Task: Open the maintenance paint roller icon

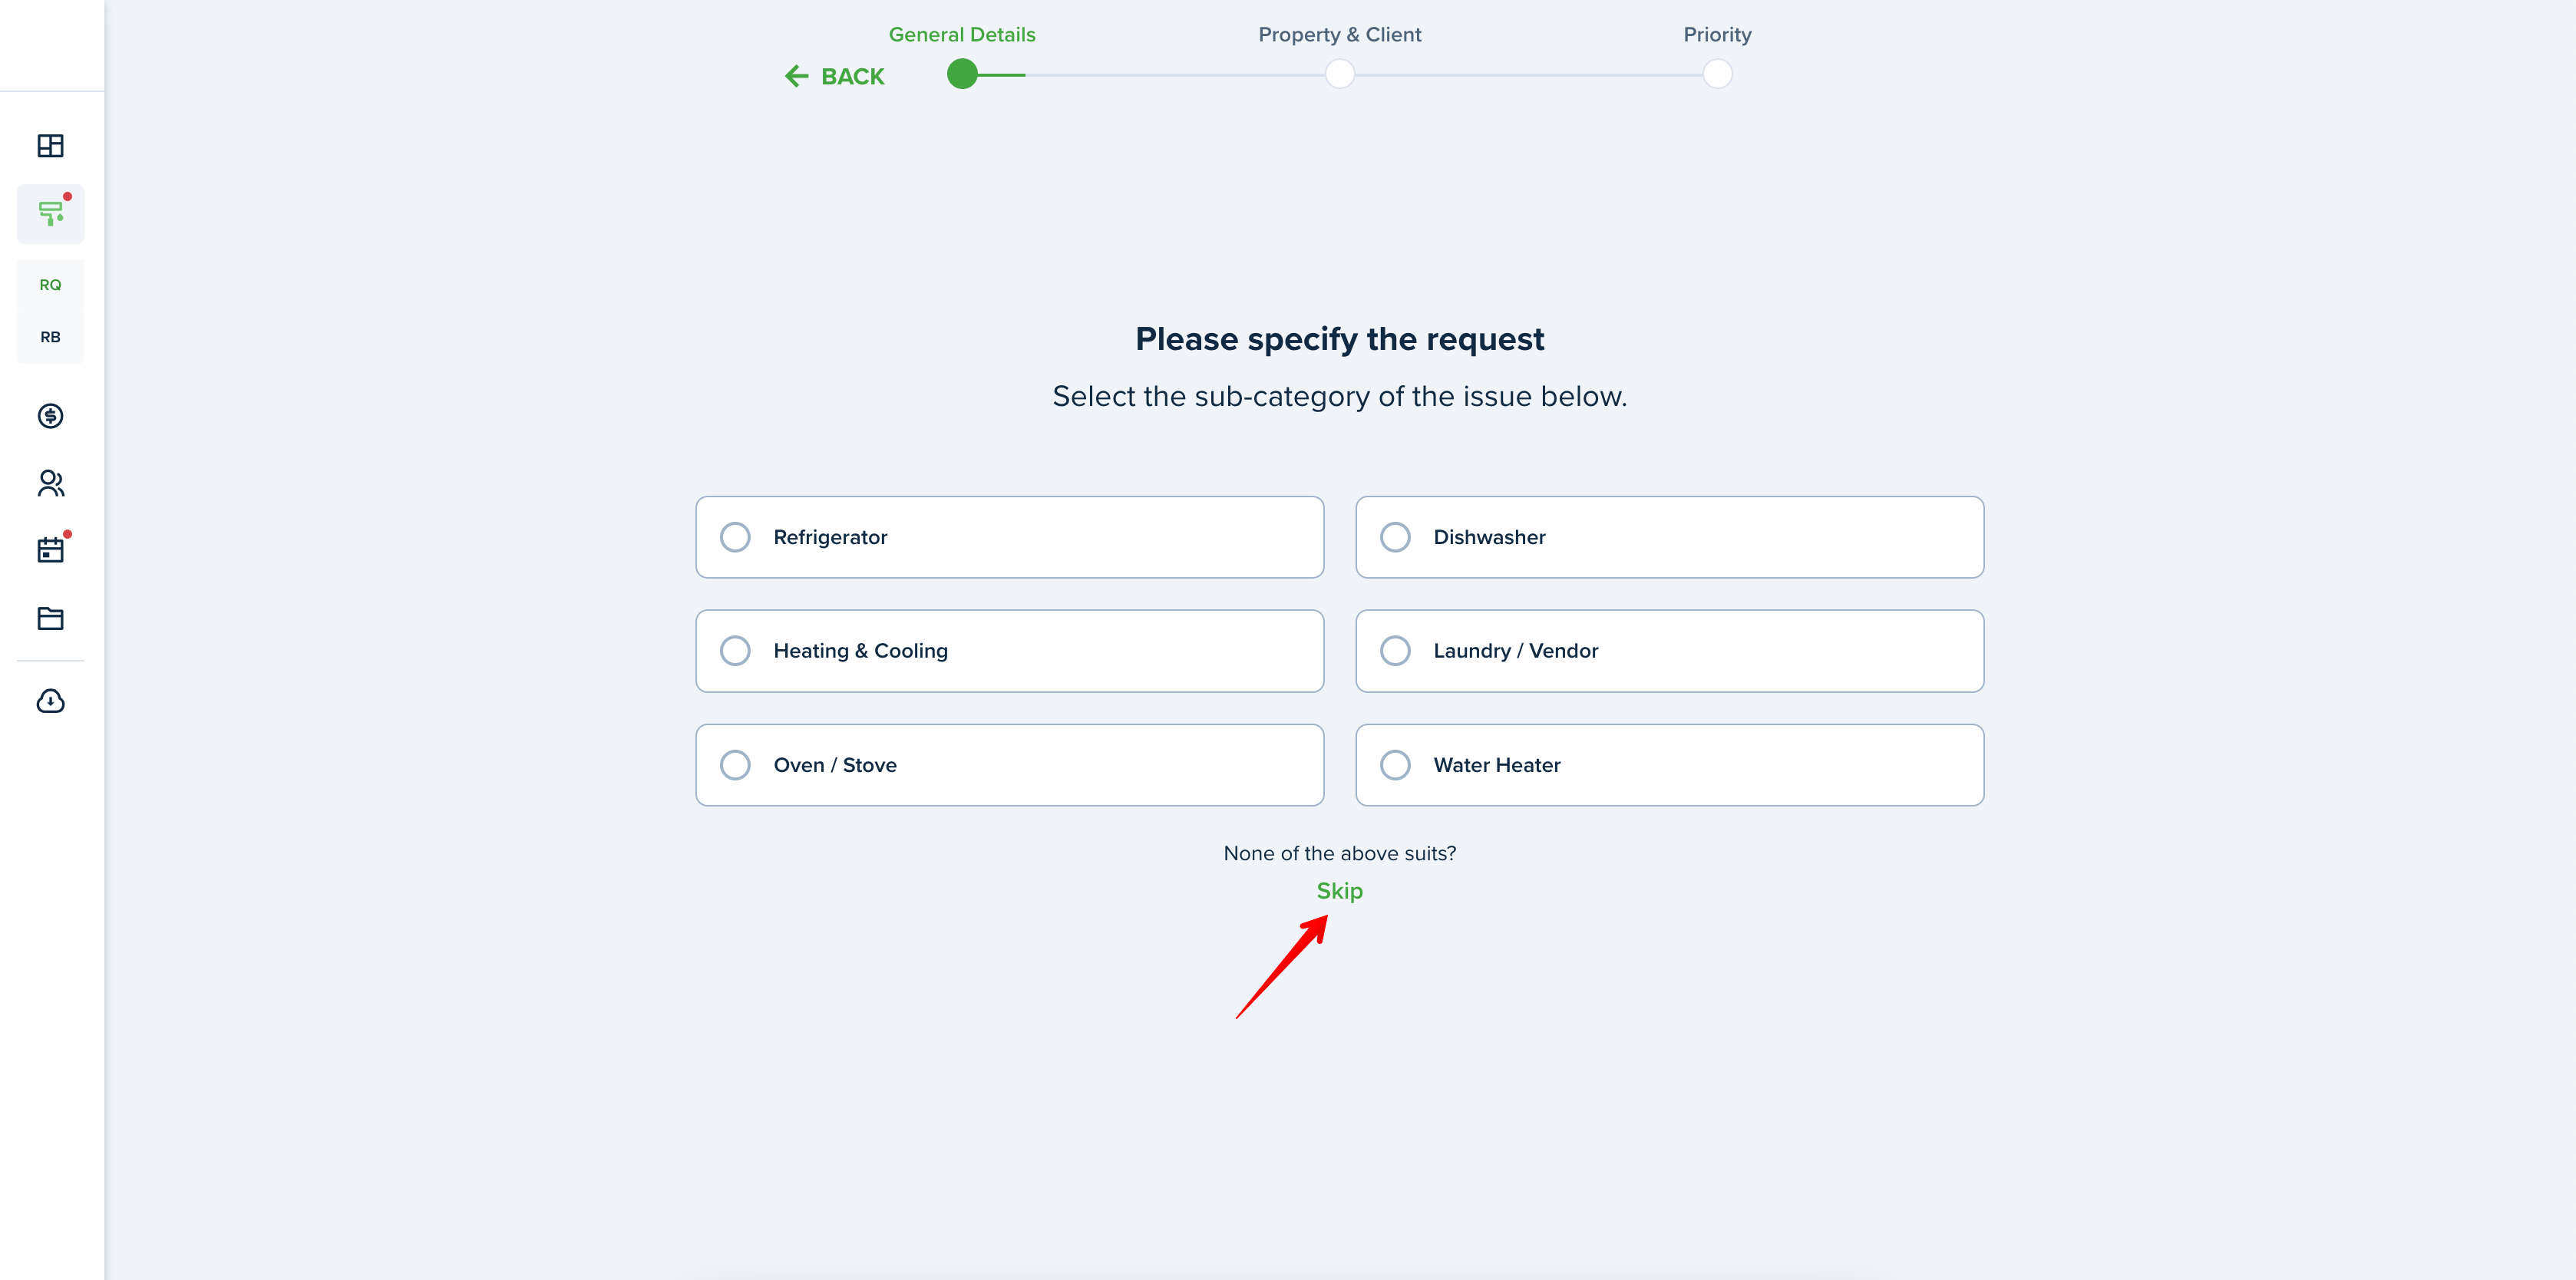Action: tap(50, 213)
